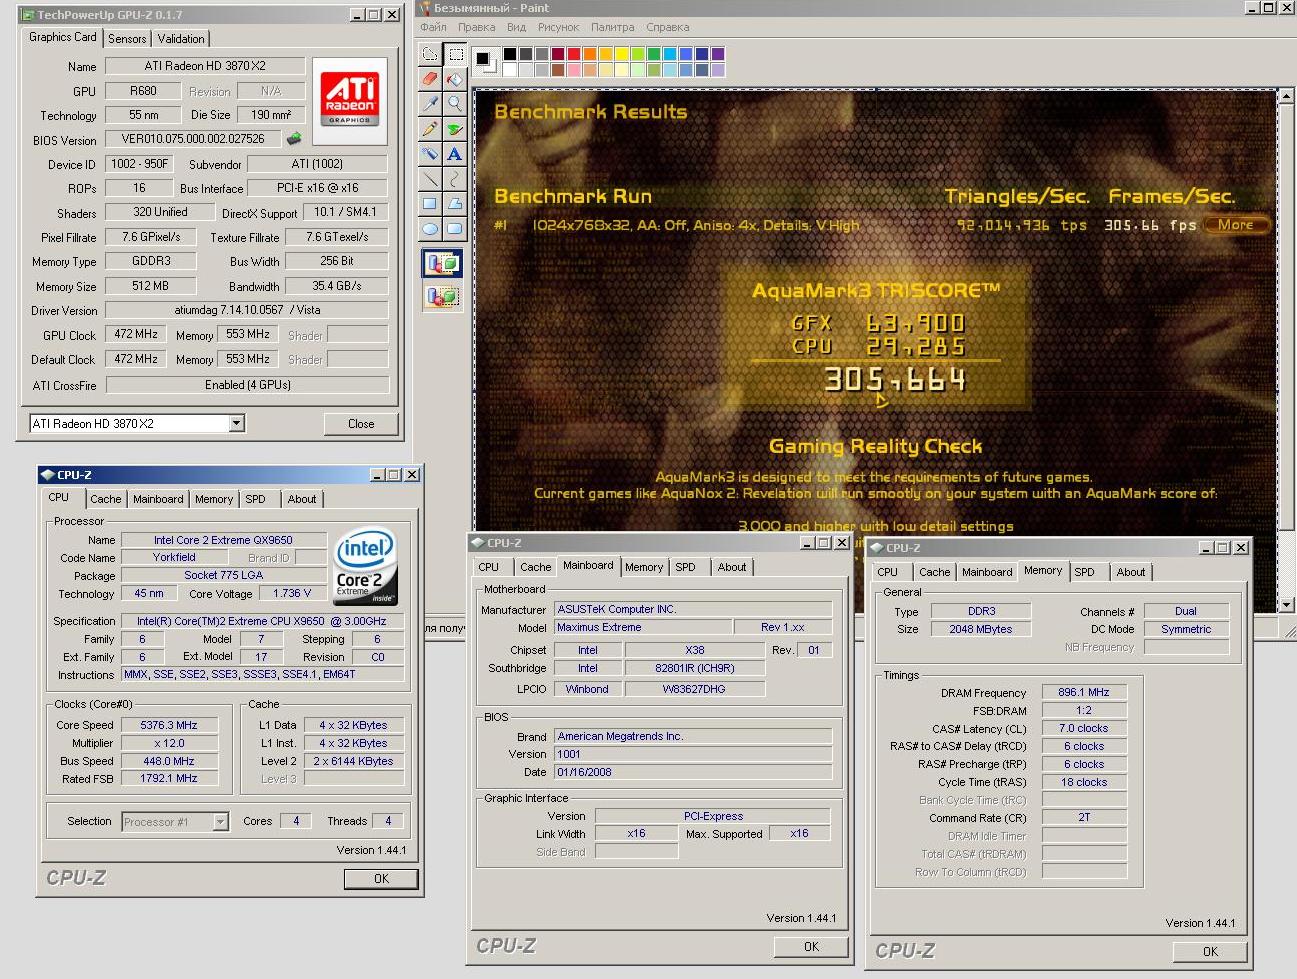Click the Paint vertical scrollbar up arrow
The height and width of the screenshot is (979, 1297).
[x=1288, y=97]
